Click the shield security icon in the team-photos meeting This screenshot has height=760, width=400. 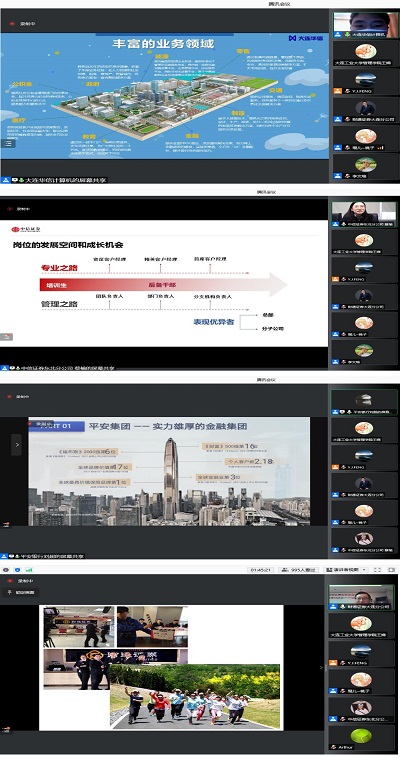click(17, 570)
